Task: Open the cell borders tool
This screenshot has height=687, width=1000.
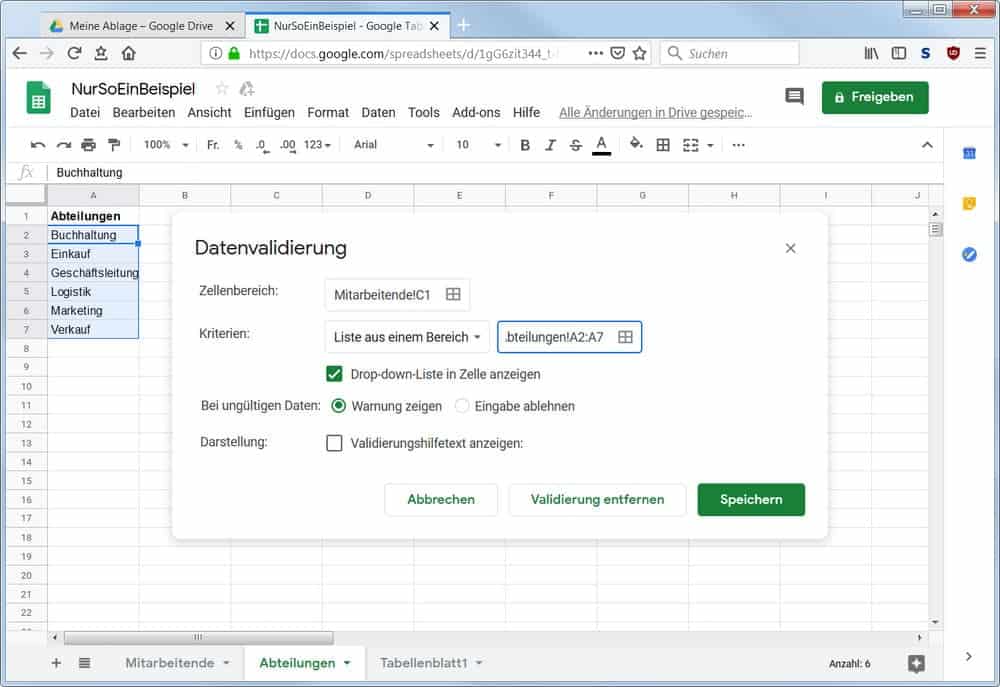Action: click(x=662, y=145)
